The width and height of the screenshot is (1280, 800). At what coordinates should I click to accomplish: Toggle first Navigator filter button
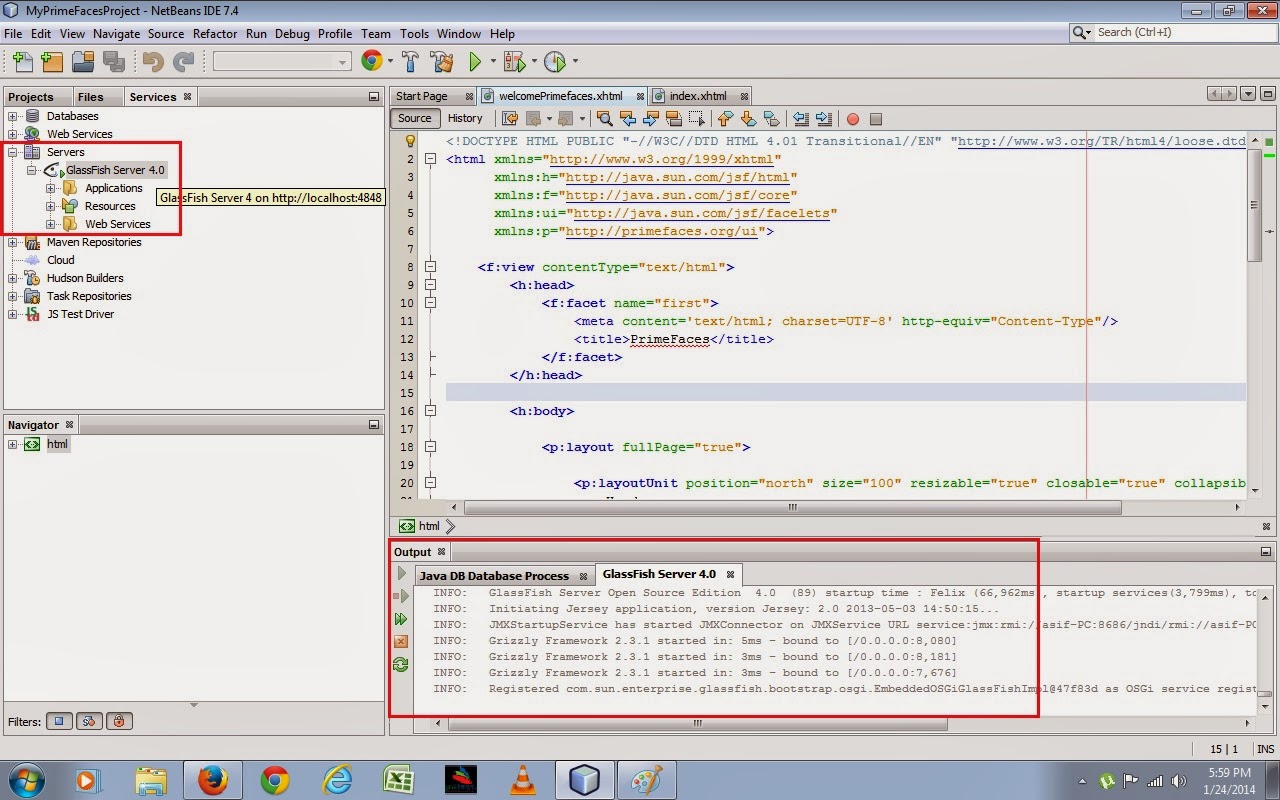pos(59,721)
